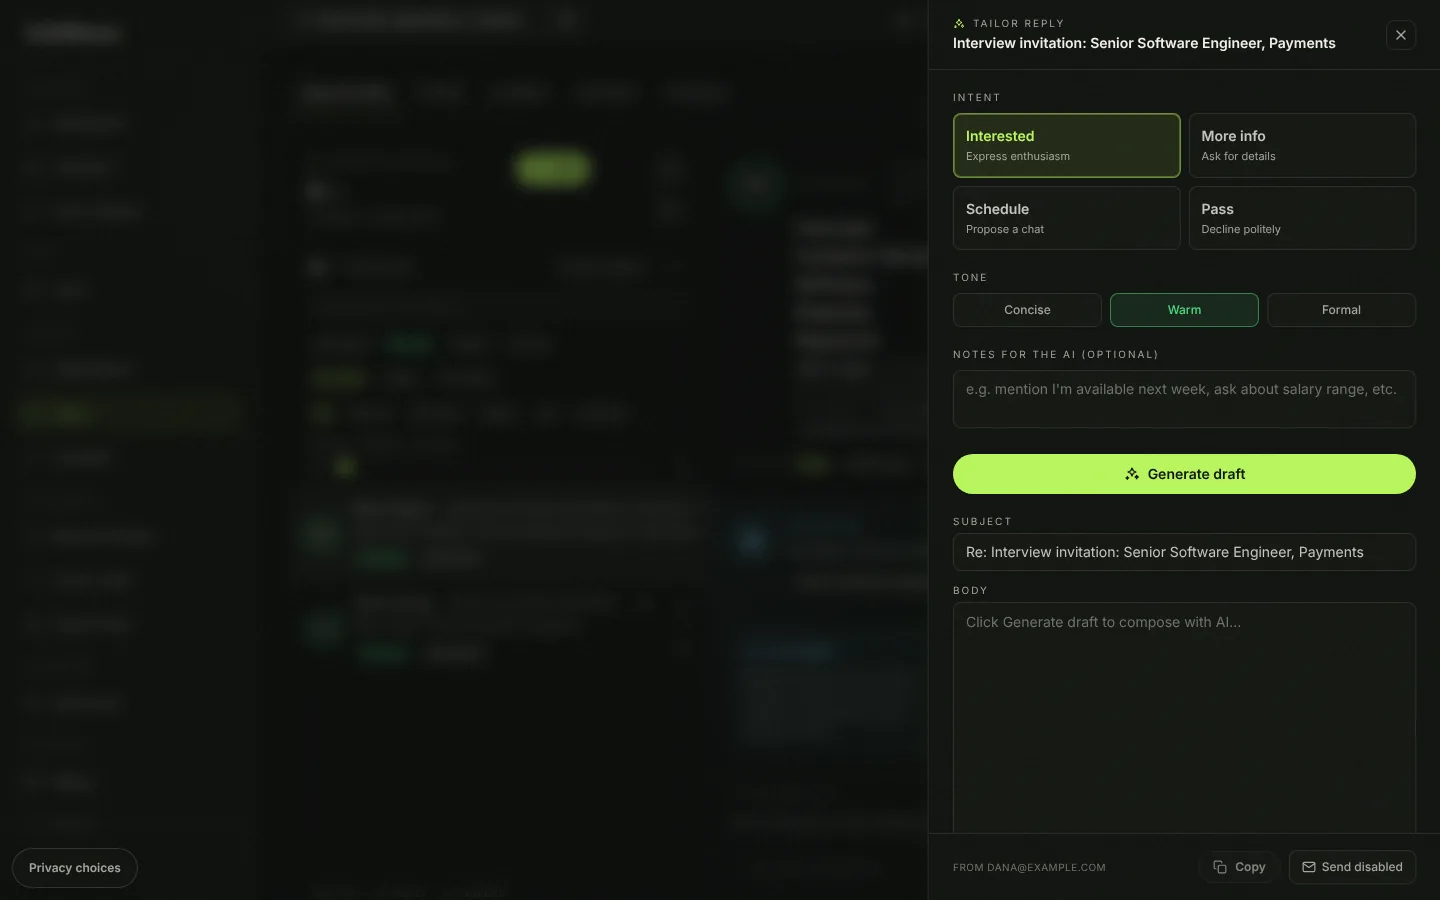Click into the Body text area
The height and width of the screenshot is (900, 1440).
(x=1184, y=717)
